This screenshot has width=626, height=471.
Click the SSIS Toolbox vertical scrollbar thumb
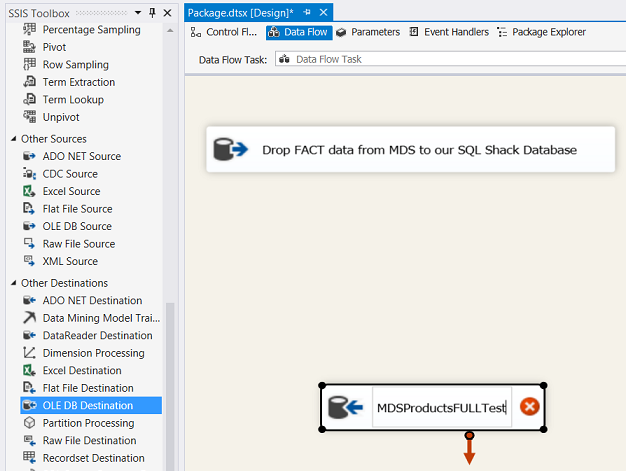(x=170, y=386)
